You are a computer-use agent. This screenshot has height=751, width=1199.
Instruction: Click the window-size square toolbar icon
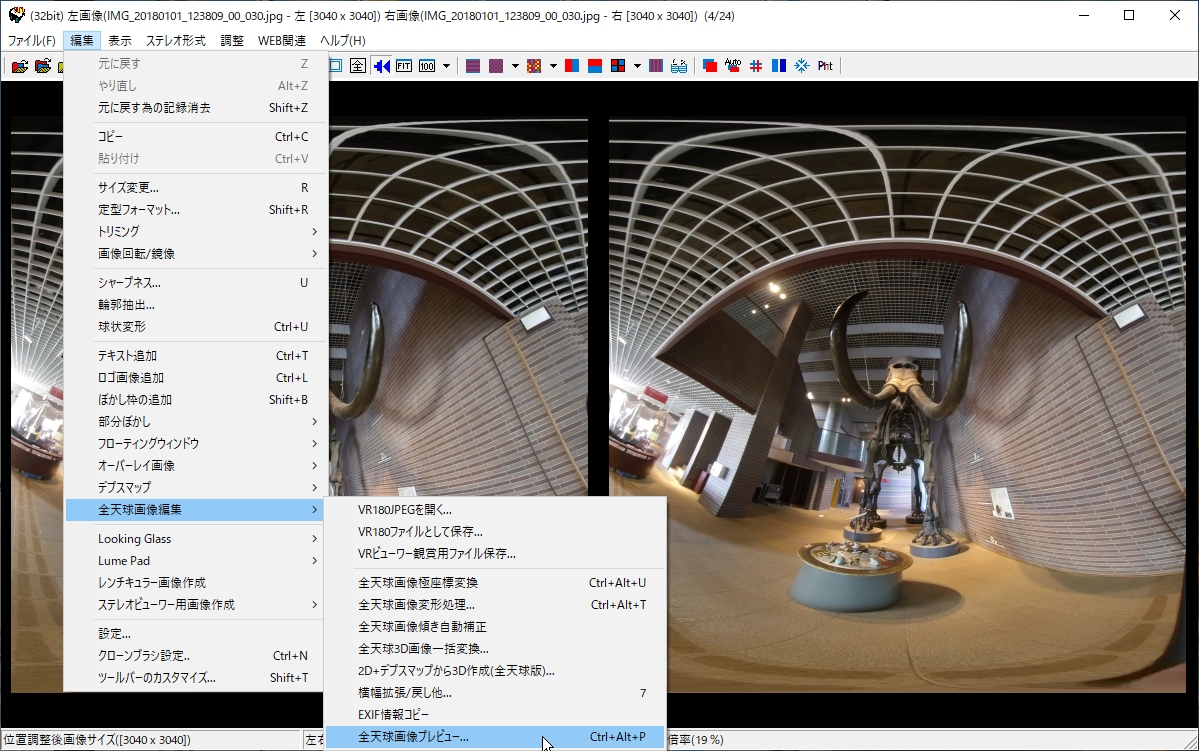coord(336,66)
